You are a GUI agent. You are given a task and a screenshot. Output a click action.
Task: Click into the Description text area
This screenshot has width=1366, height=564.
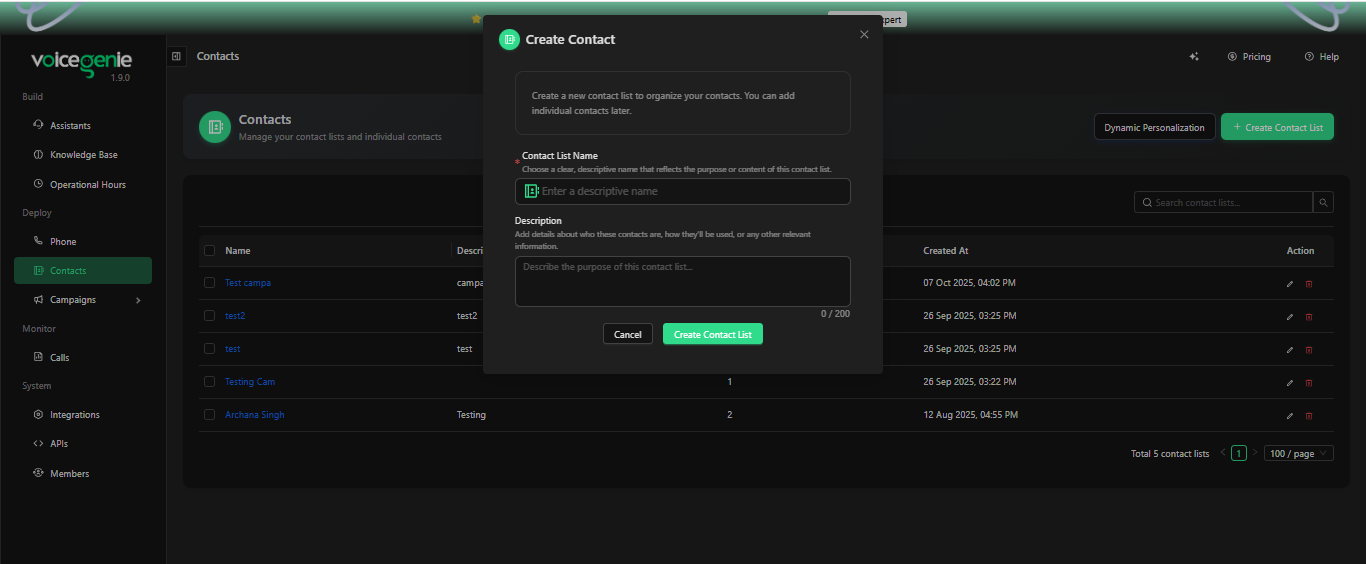[x=682, y=281]
